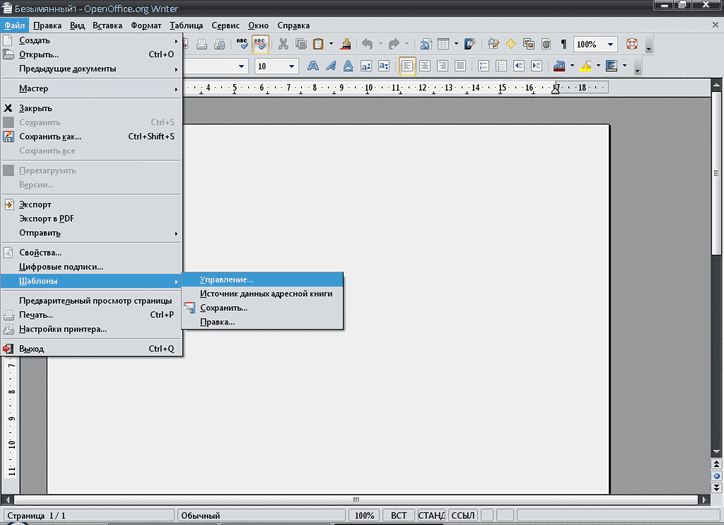Click the Redo arrow icon
Screen dimensions: 724x525
(x=394, y=44)
